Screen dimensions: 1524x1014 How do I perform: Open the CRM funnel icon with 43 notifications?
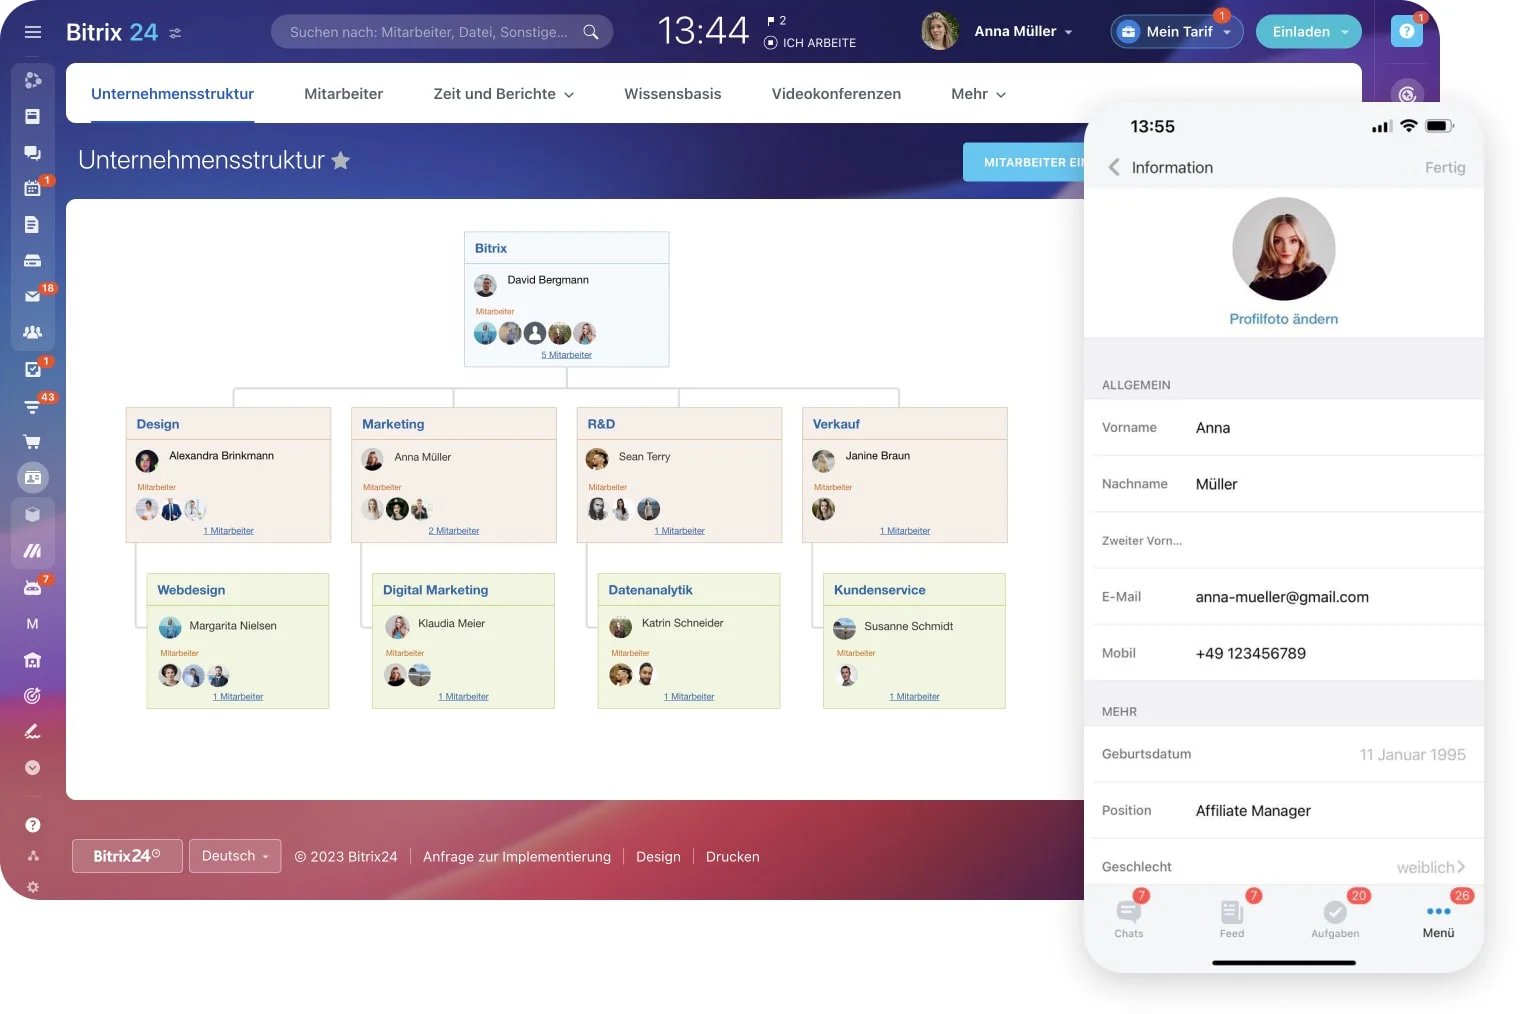33,405
